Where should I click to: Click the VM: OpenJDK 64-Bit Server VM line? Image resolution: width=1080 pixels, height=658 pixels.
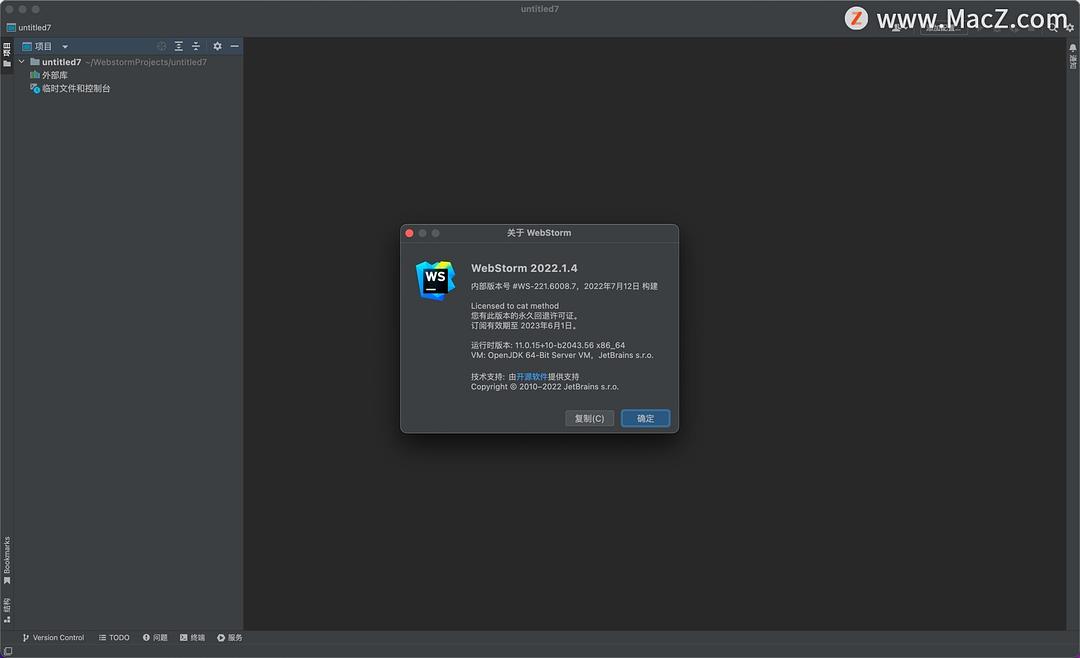tap(562, 356)
